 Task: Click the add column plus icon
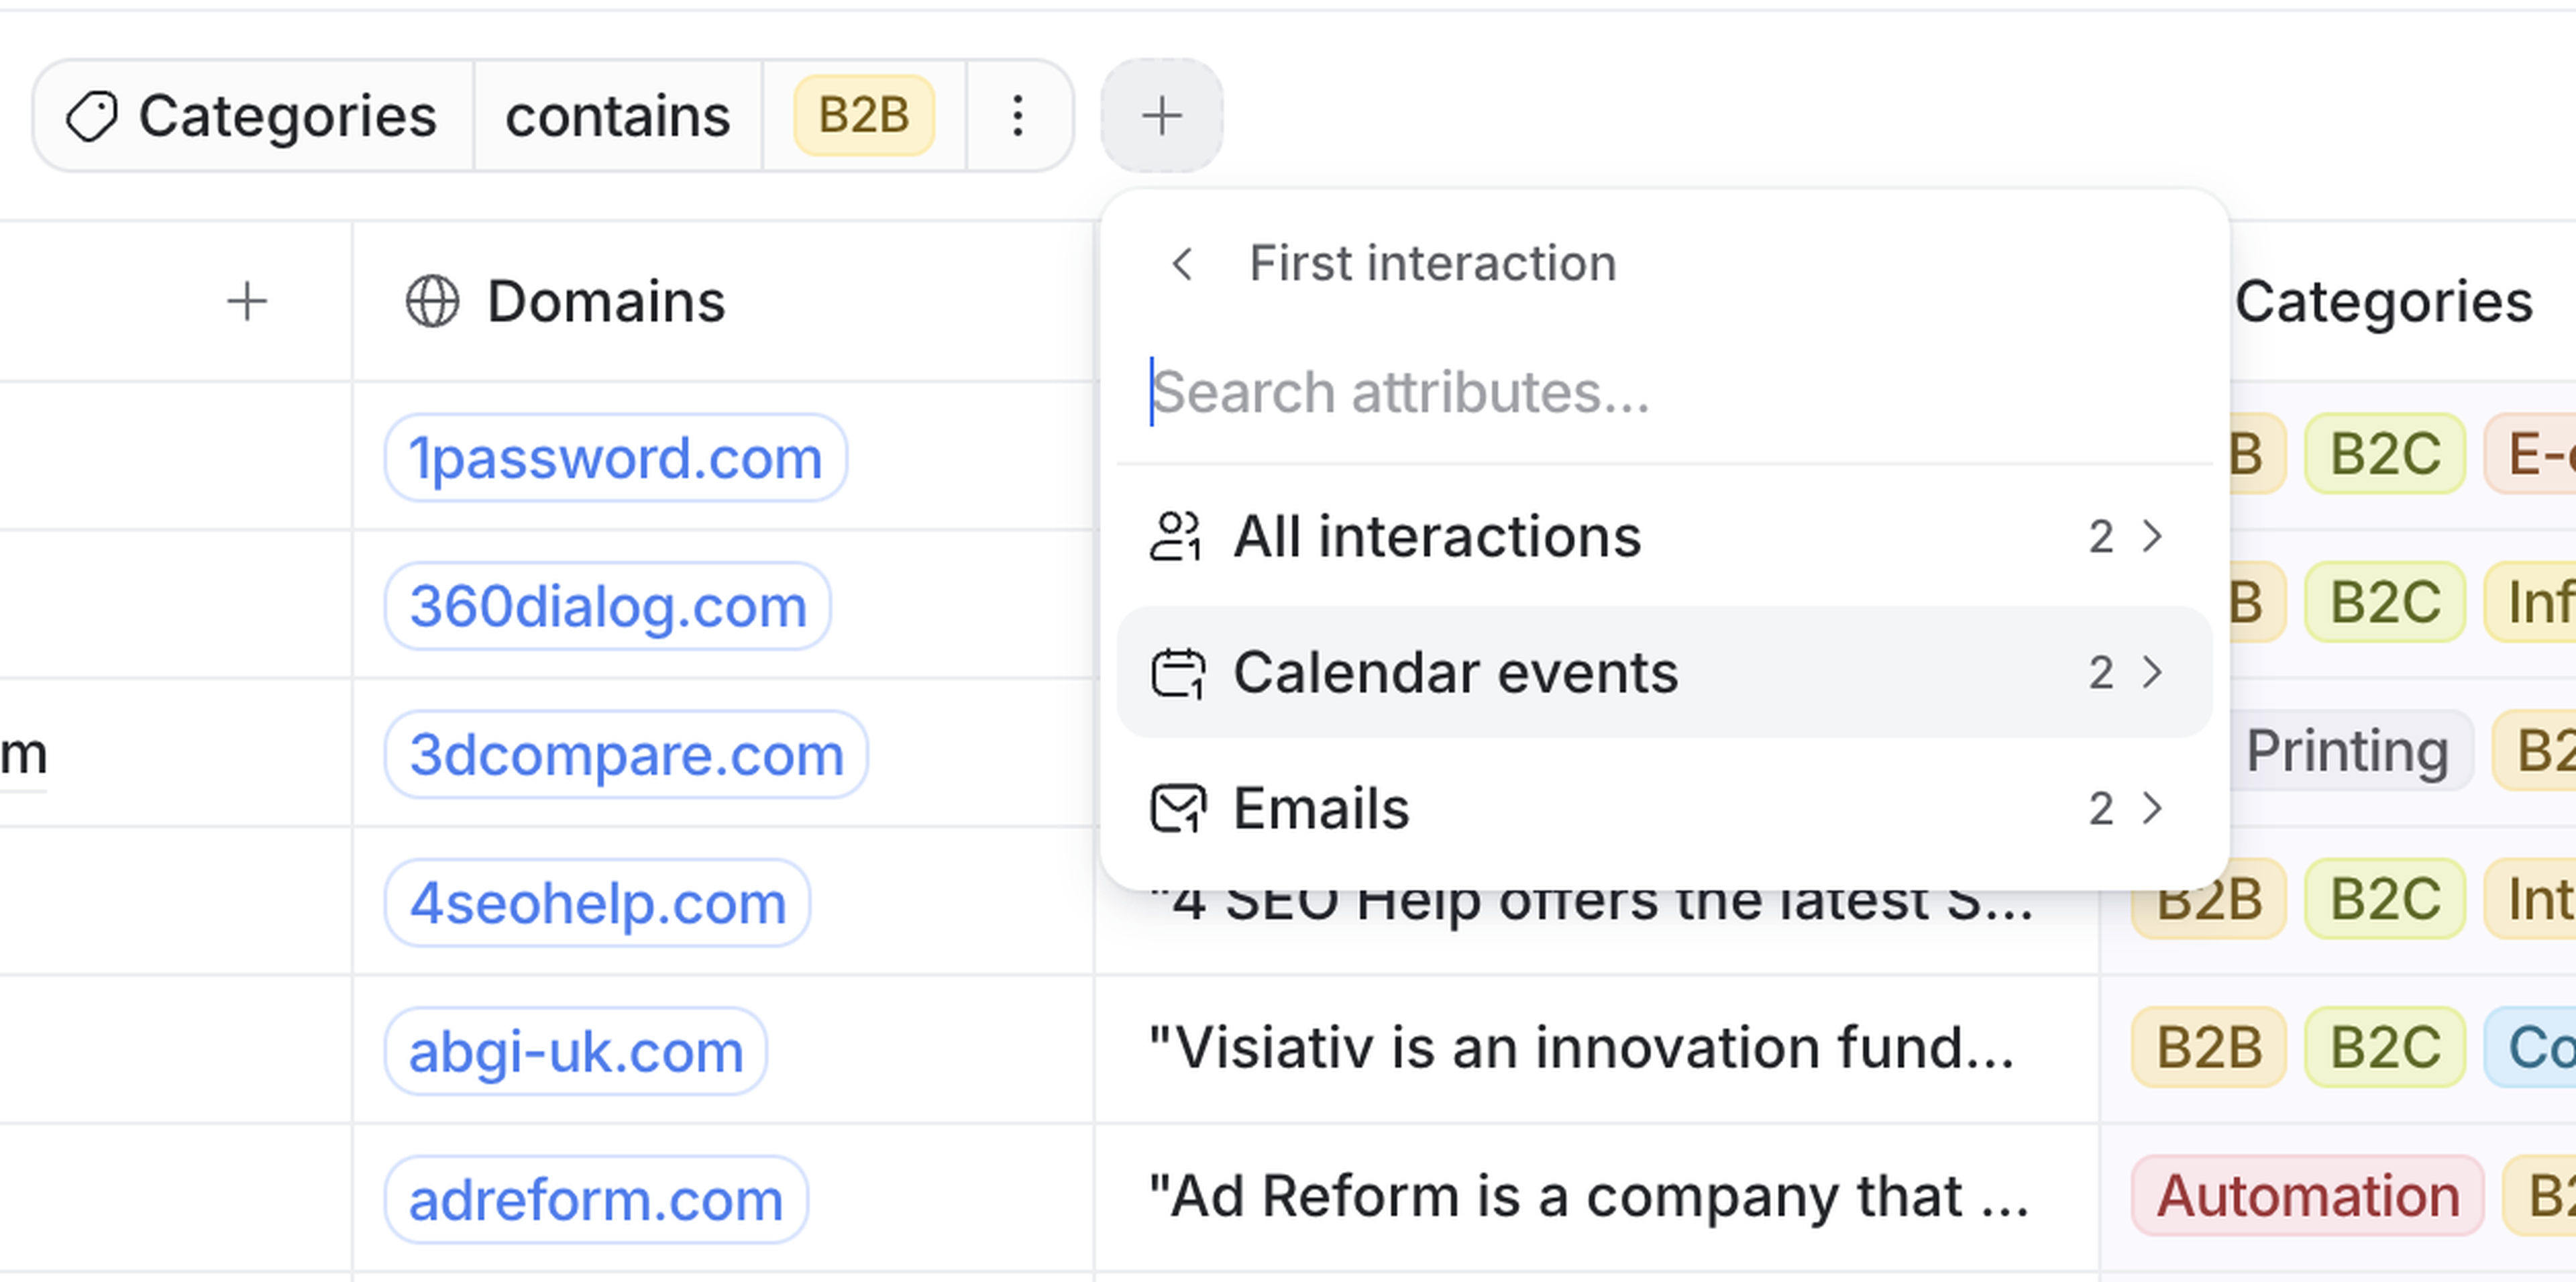pyautogui.click(x=247, y=302)
